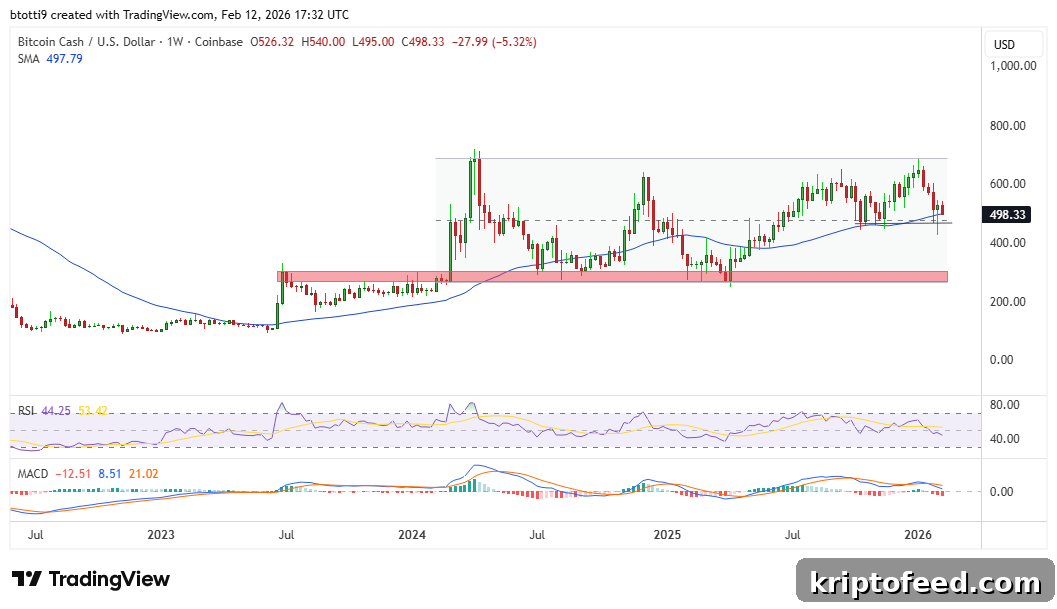Image resolution: width=1057 pixels, height=609 pixels.
Task: Click the RSI 80.00 scale label
Action: tap(1004, 405)
